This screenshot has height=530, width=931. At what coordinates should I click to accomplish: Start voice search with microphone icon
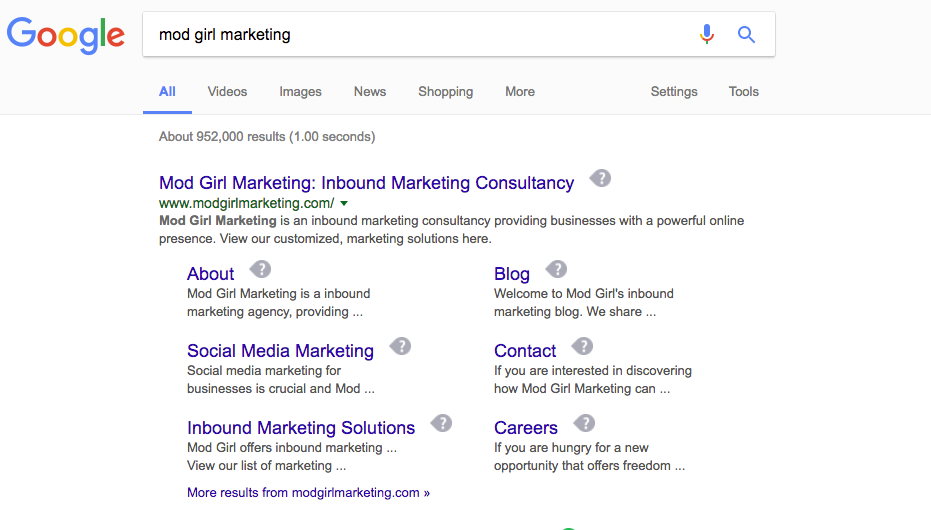pyautogui.click(x=707, y=34)
